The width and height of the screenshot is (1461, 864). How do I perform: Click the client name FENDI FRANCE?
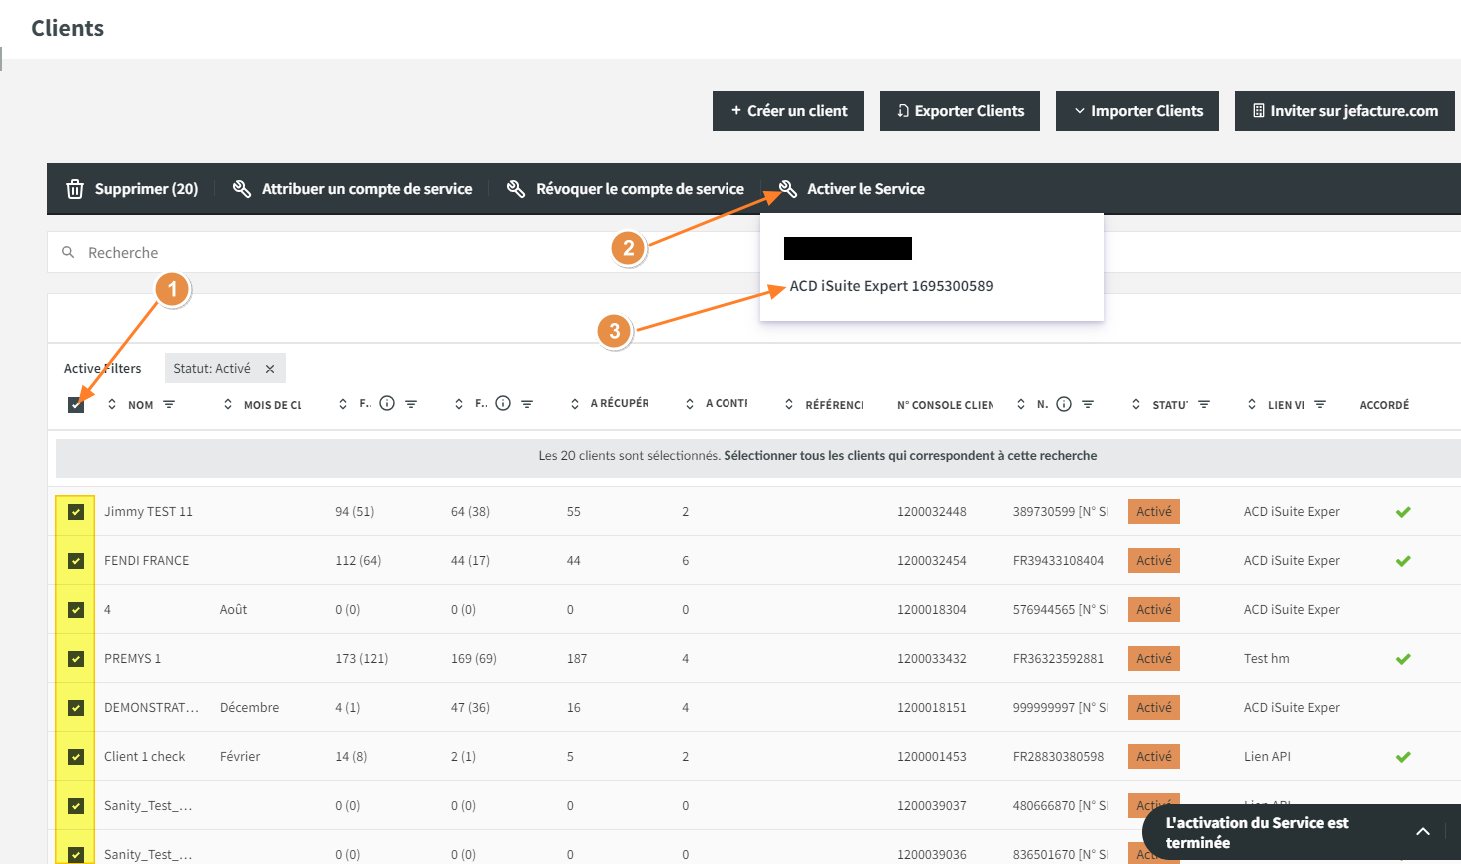point(147,561)
